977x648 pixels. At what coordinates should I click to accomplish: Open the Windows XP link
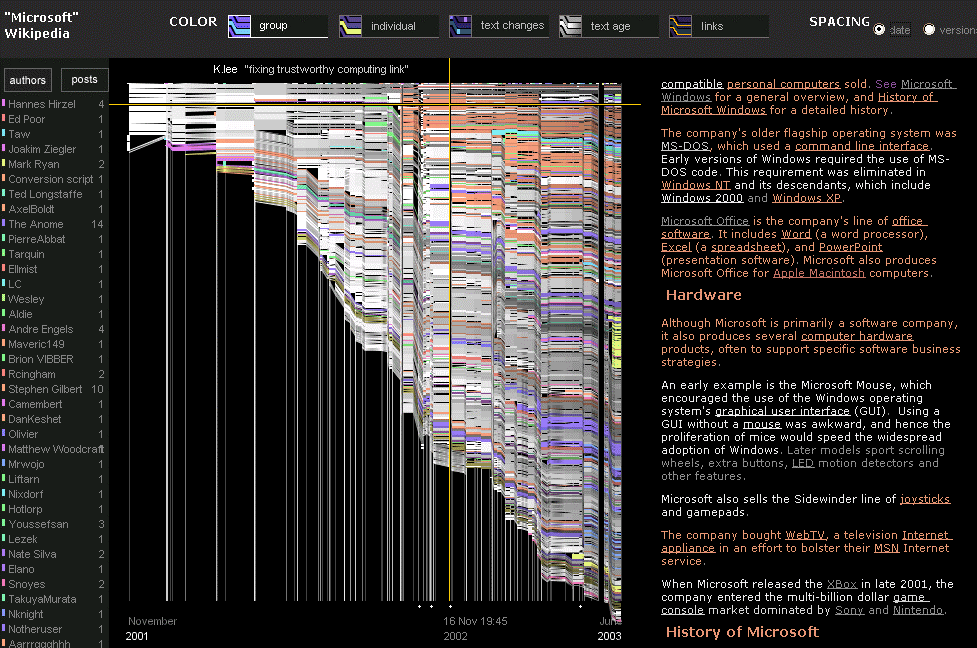(x=806, y=198)
